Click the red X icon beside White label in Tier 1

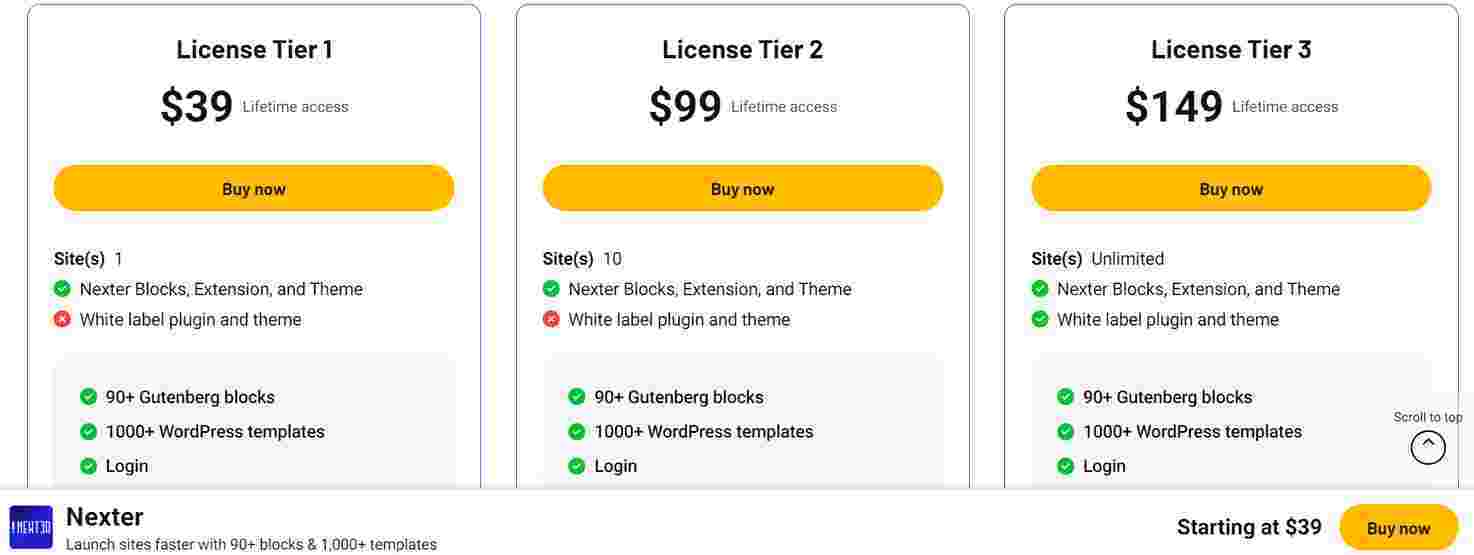(x=62, y=319)
